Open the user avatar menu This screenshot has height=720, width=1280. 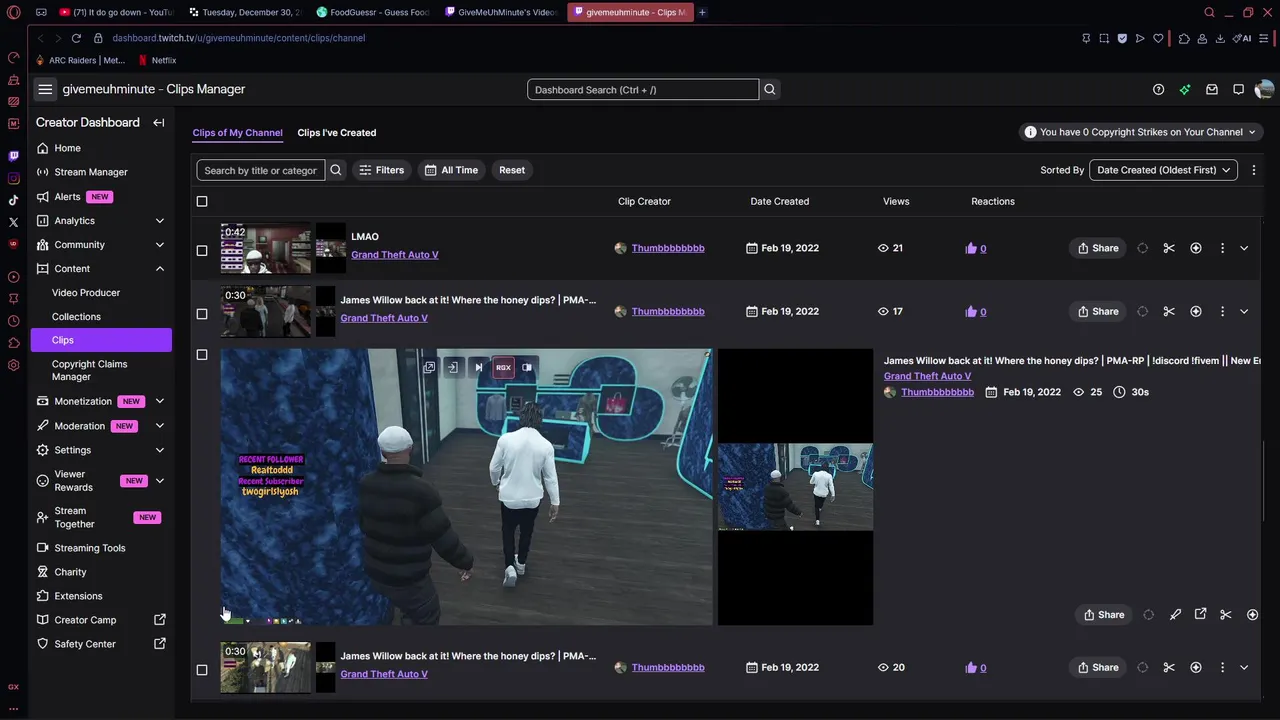(1264, 89)
